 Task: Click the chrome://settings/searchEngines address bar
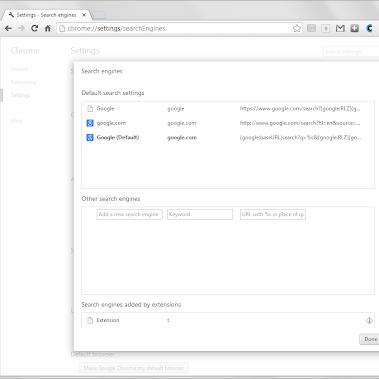point(179,28)
